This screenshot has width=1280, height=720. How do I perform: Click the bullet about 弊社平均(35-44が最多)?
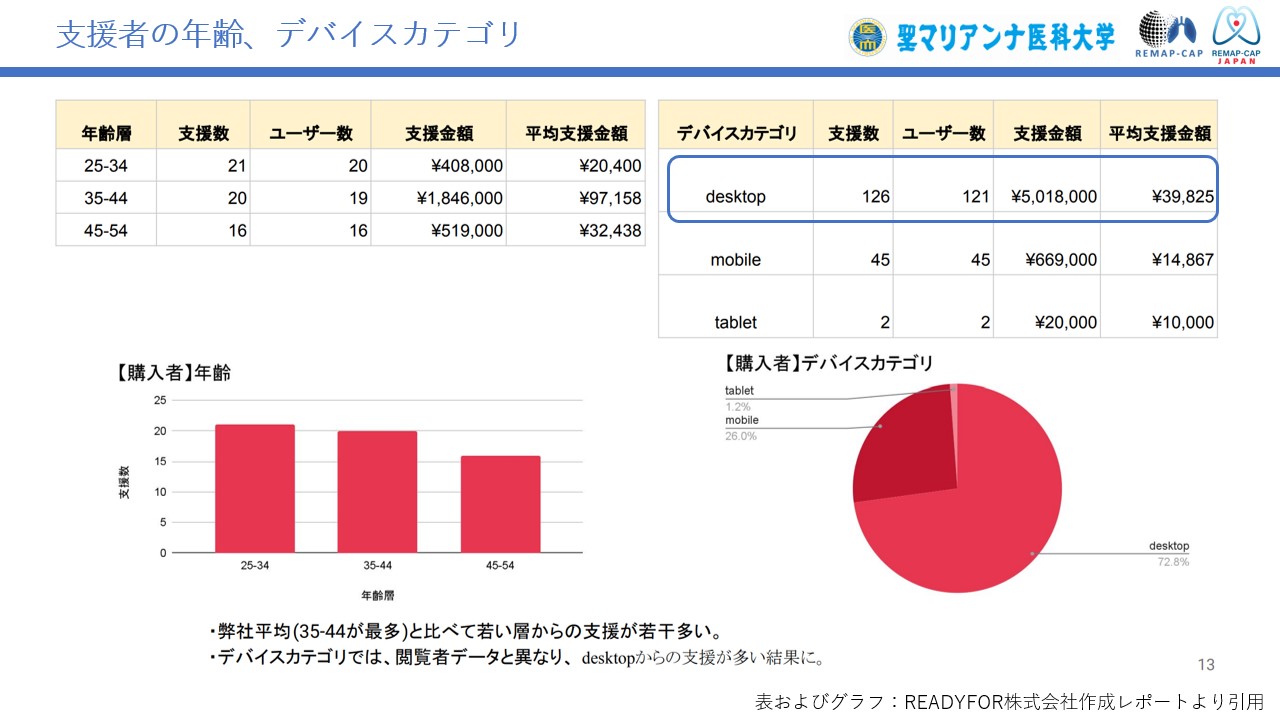(x=466, y=632)
